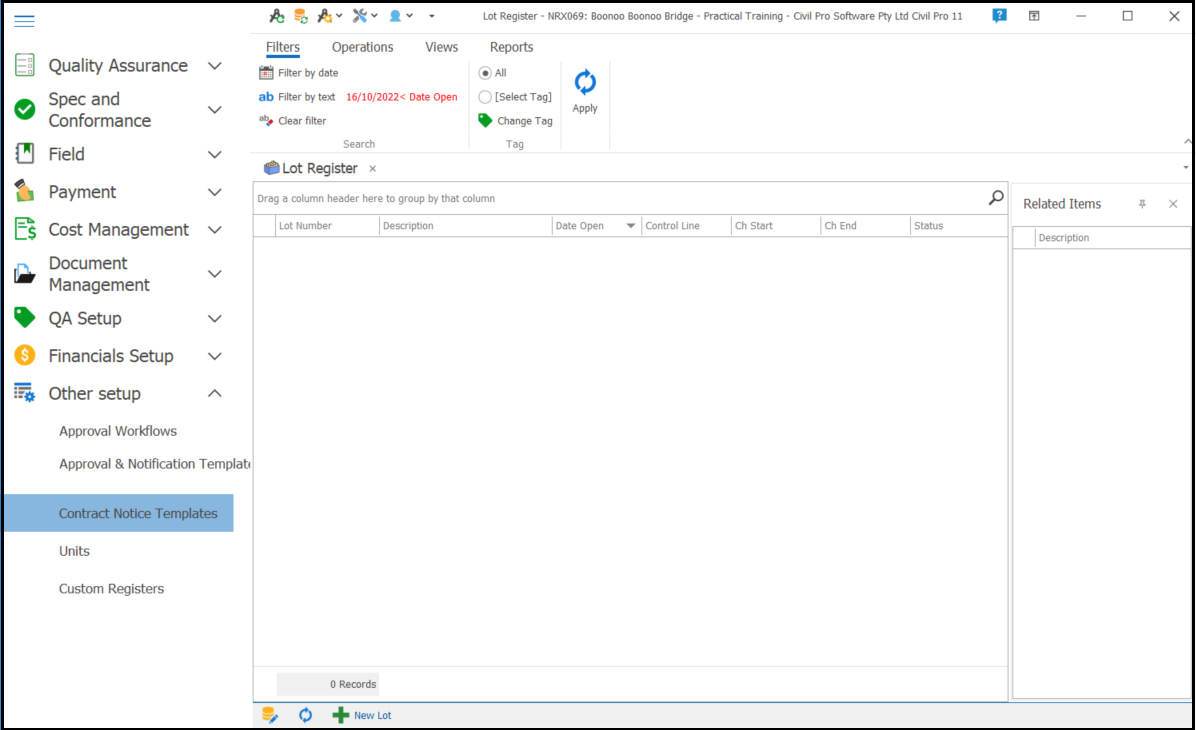Pin the Related Items panel
Viewport: 1196px width, 730px height.
click(x=1142, y=204)
